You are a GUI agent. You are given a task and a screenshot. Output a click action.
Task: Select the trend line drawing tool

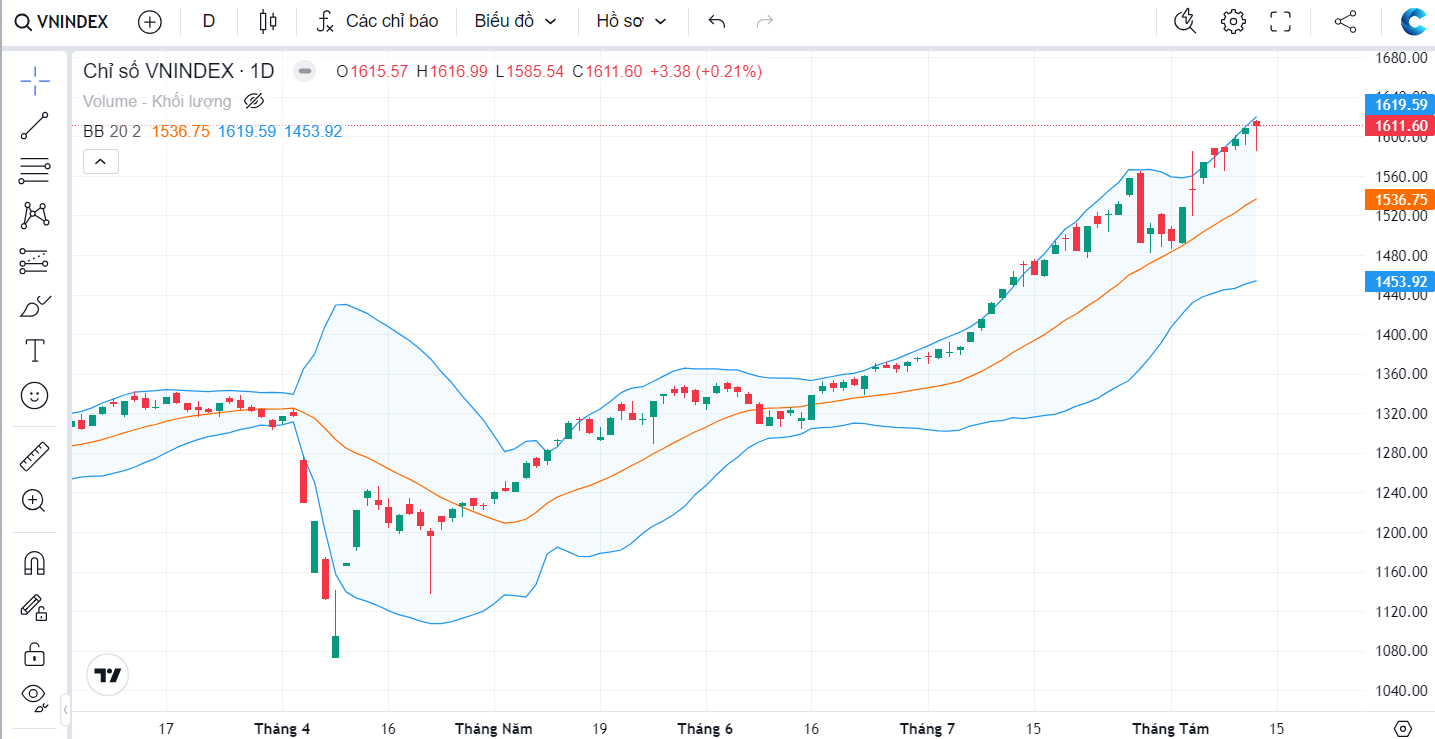35,126
